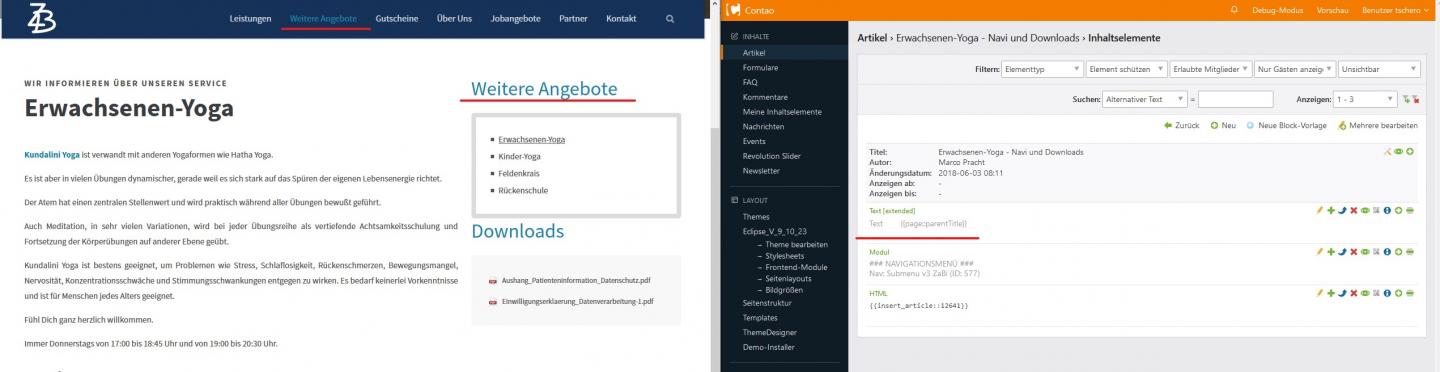
Task: Edit the HTML element with pencil icon
Action: point(1319,292)
